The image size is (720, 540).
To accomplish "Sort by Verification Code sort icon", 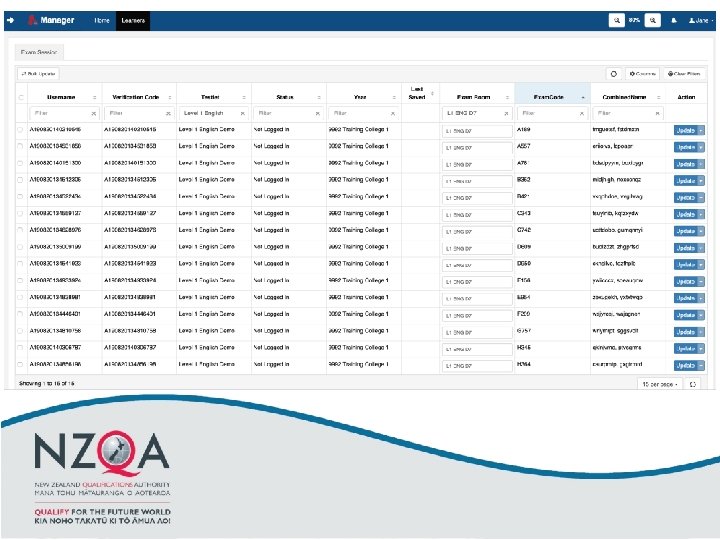I will (169, 97).
